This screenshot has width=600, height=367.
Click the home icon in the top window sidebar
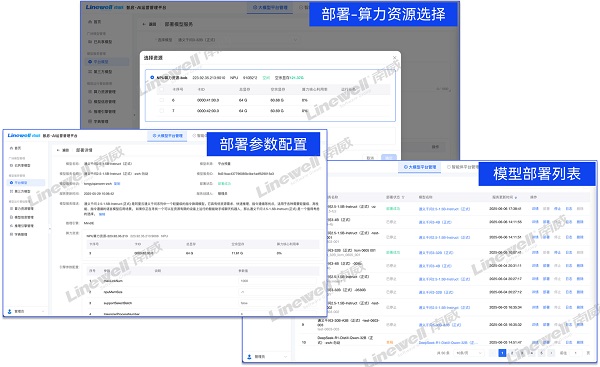(x=90, y=22)
